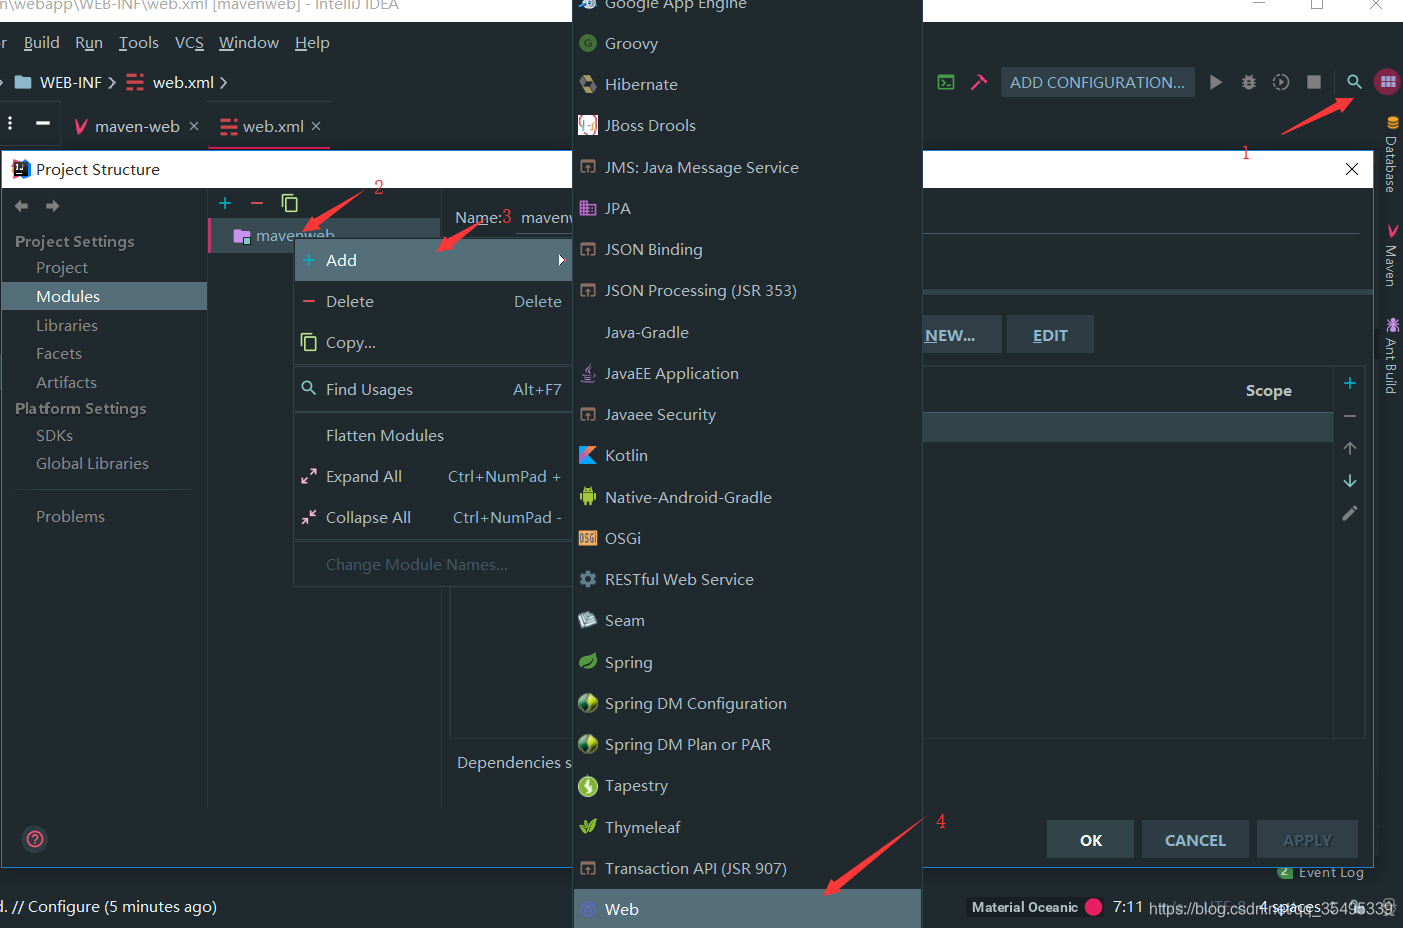Click Collapse All in context menu

pyautogui.click(x=433, y=517)
